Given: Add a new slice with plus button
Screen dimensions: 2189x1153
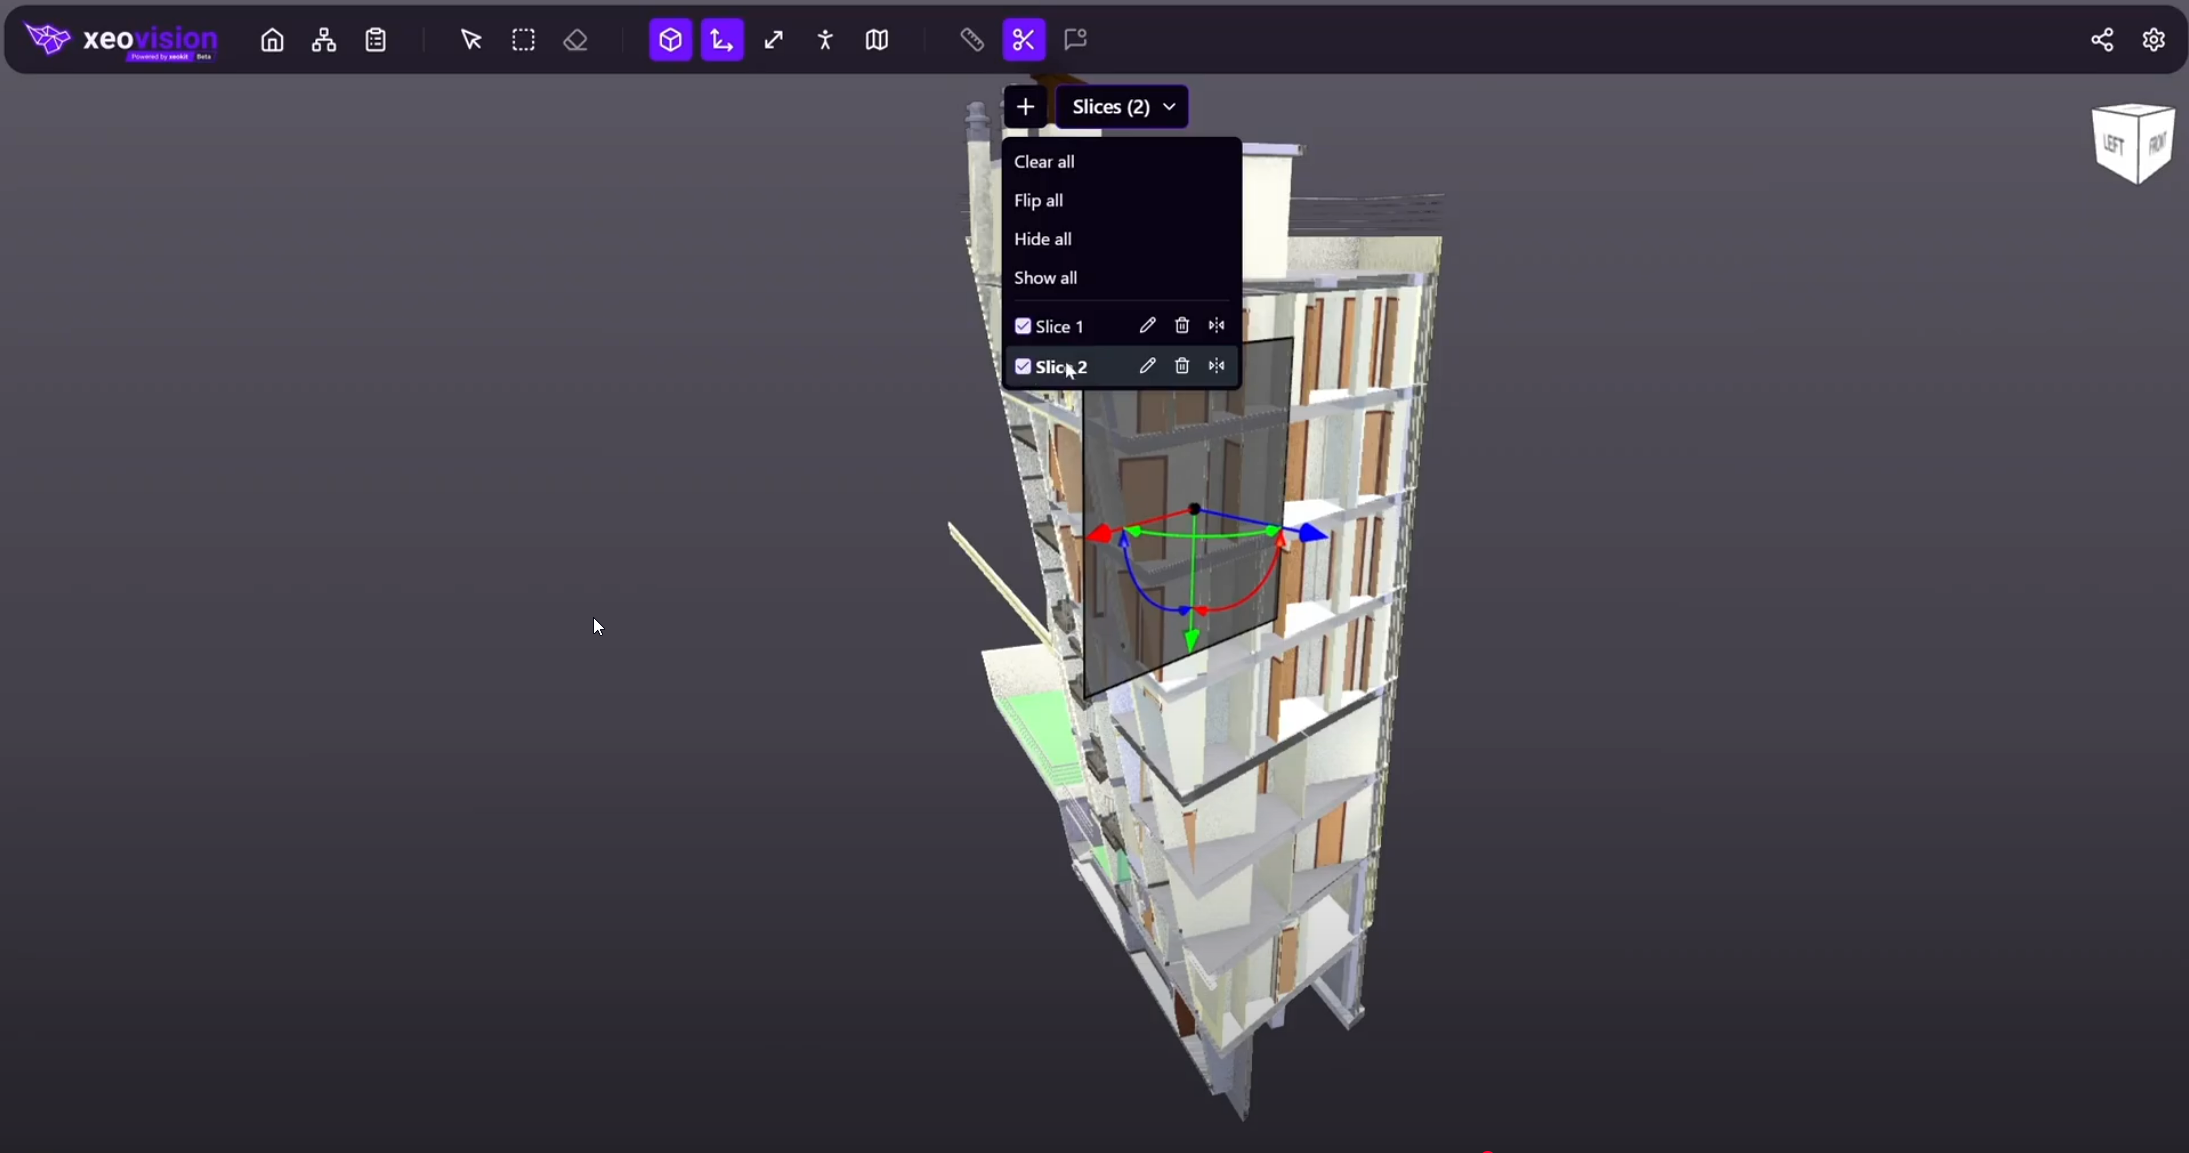Looking at the screenshot, I should point(1025,107).
